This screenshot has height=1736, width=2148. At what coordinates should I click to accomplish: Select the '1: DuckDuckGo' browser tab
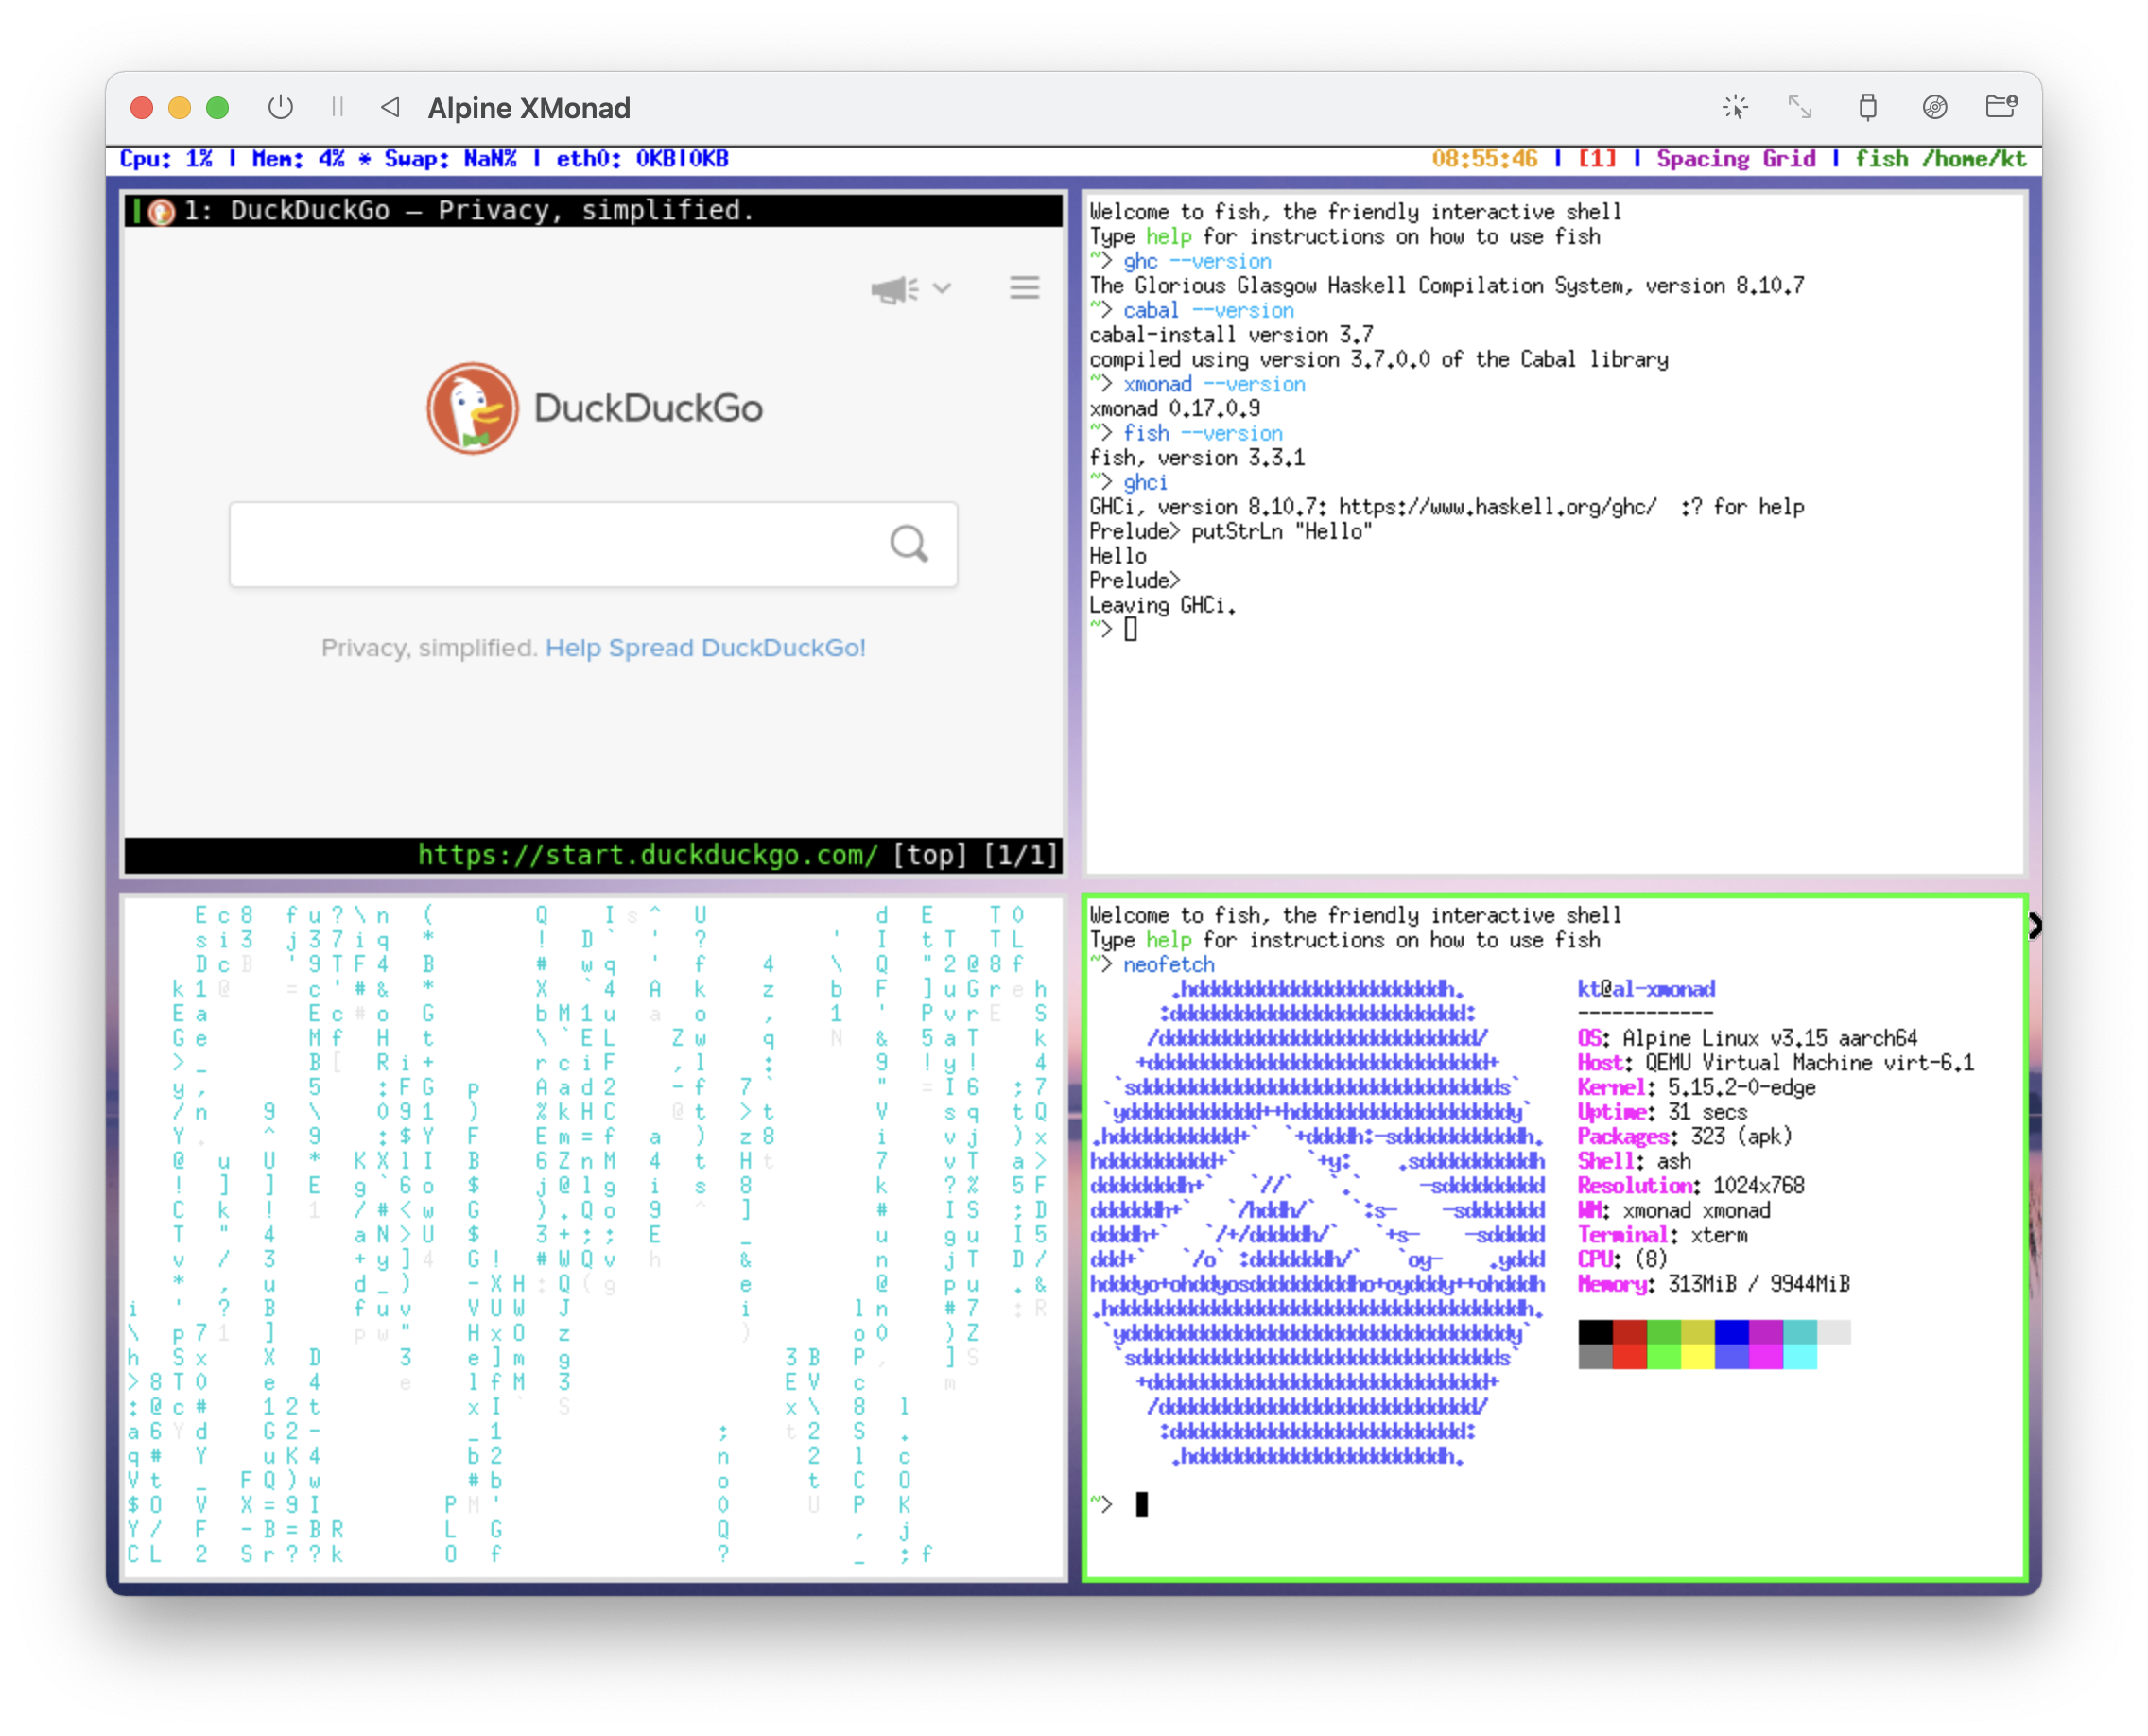pyautogui.click(x=468, y=211)
